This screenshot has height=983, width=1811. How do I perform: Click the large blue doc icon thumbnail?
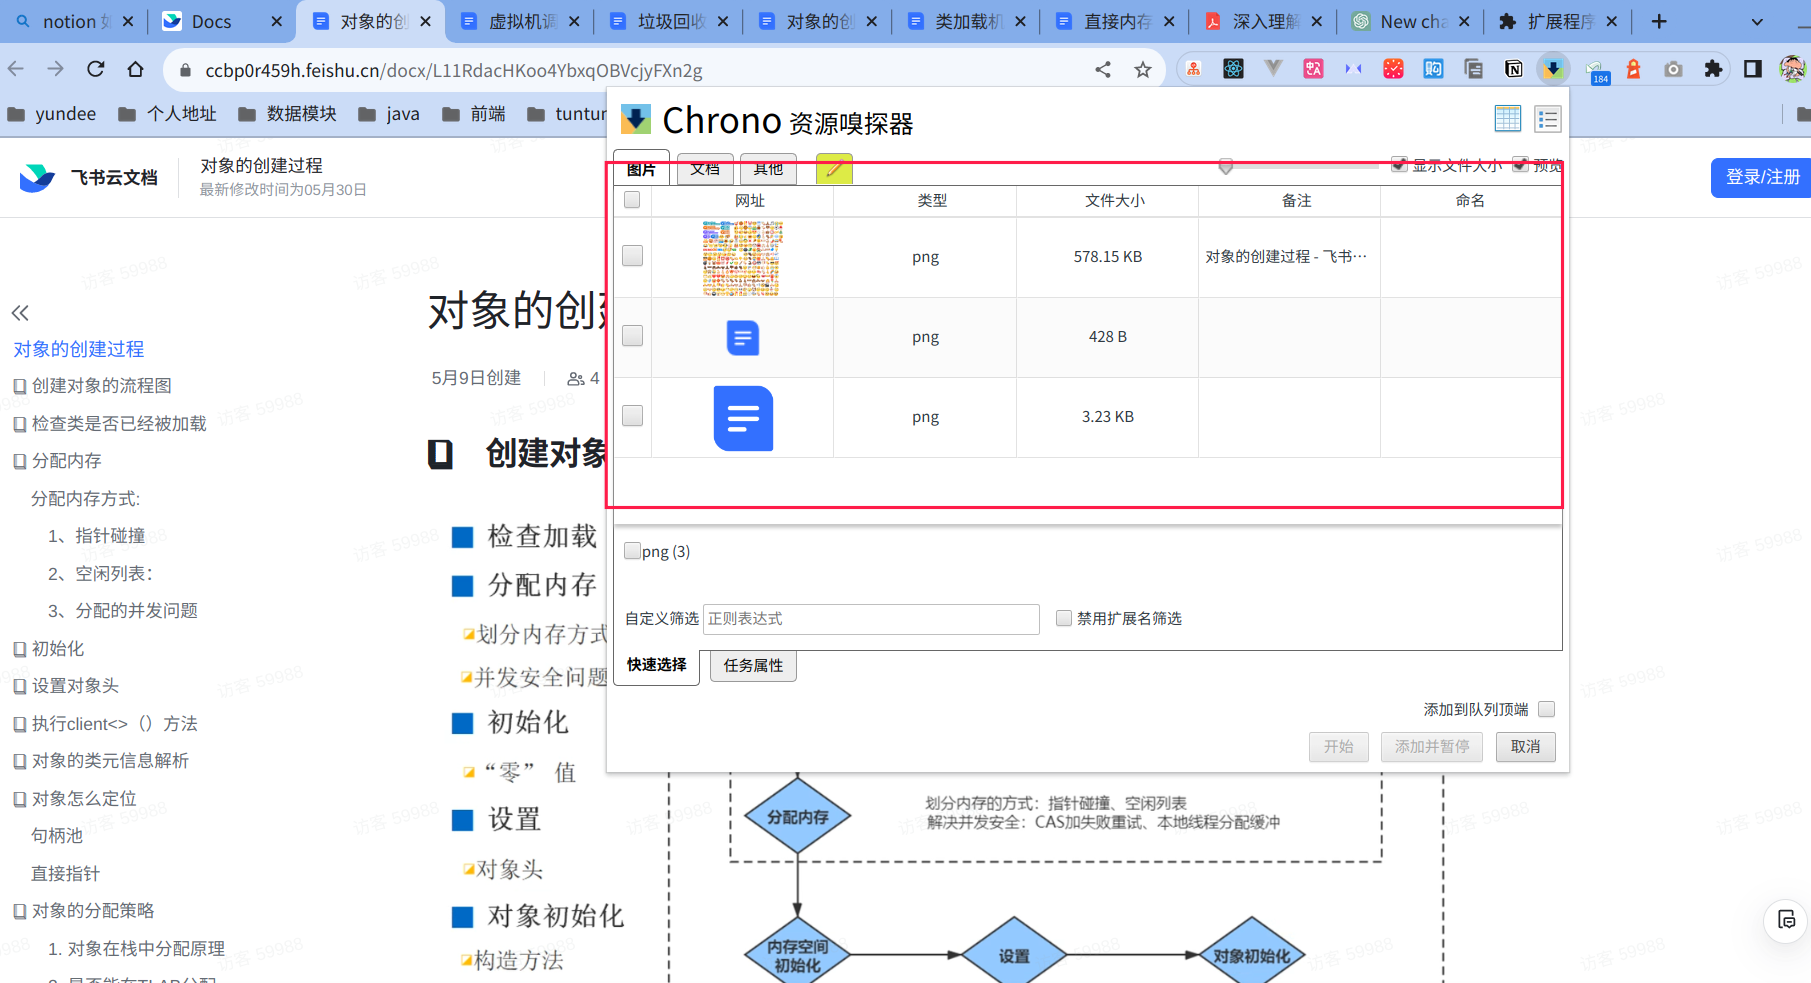point(743,418)
